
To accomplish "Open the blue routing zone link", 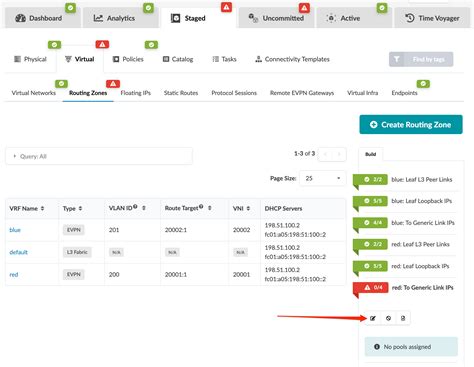I will click(x=15, y=230).
